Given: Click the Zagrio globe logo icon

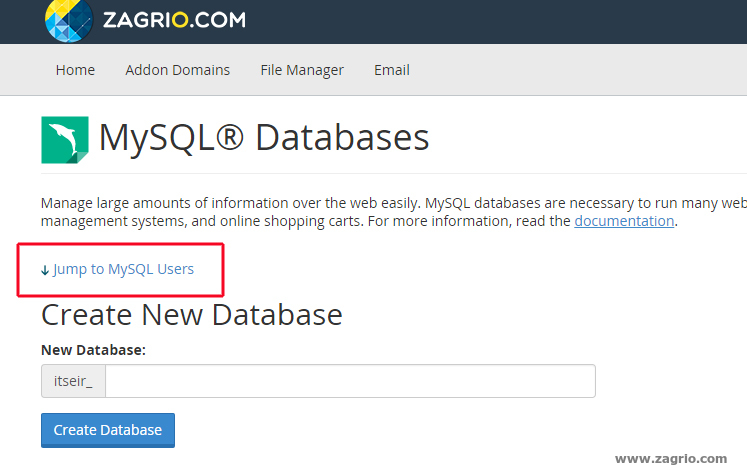Looking at the screenshot, I should pyautogui.click(x=69, y=21).
